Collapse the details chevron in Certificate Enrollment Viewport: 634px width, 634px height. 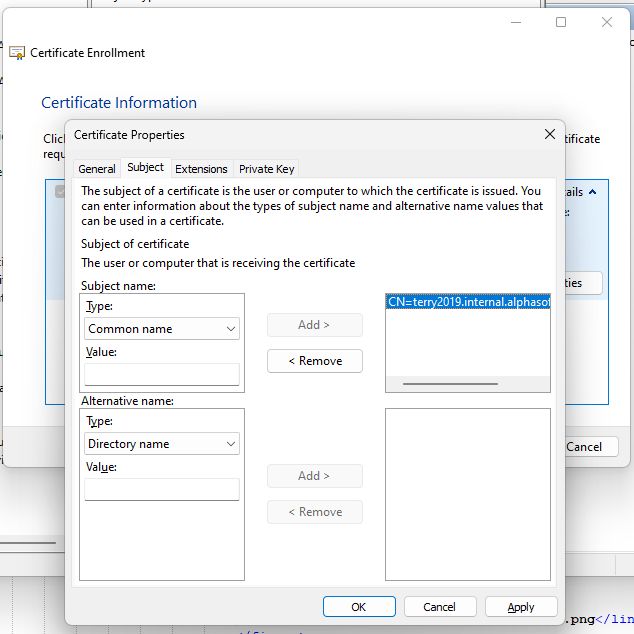[x=592, y=192]
